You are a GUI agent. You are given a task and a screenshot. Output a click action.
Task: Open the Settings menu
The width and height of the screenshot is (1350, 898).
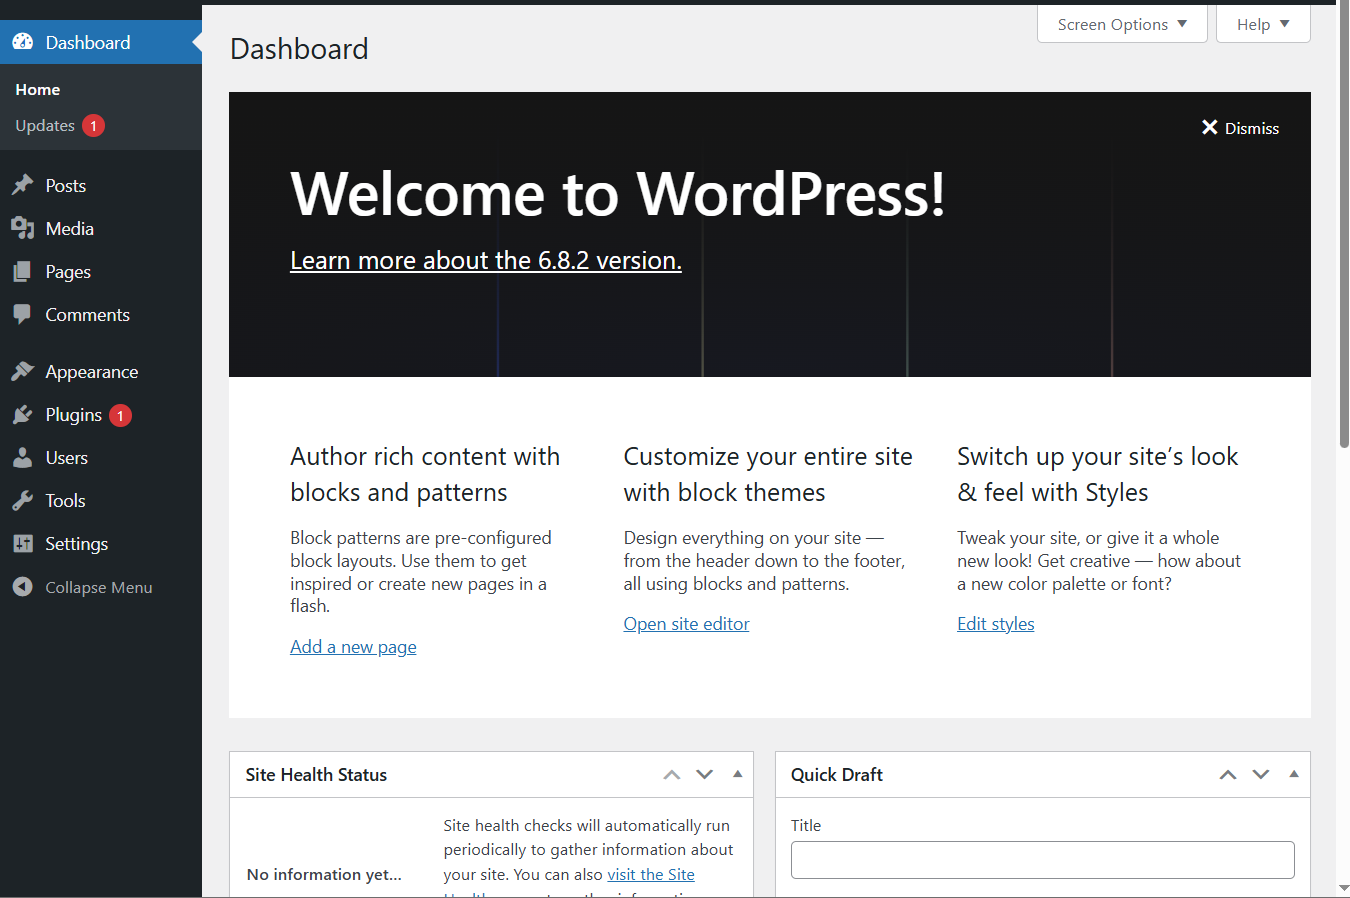tap(101, 543)
